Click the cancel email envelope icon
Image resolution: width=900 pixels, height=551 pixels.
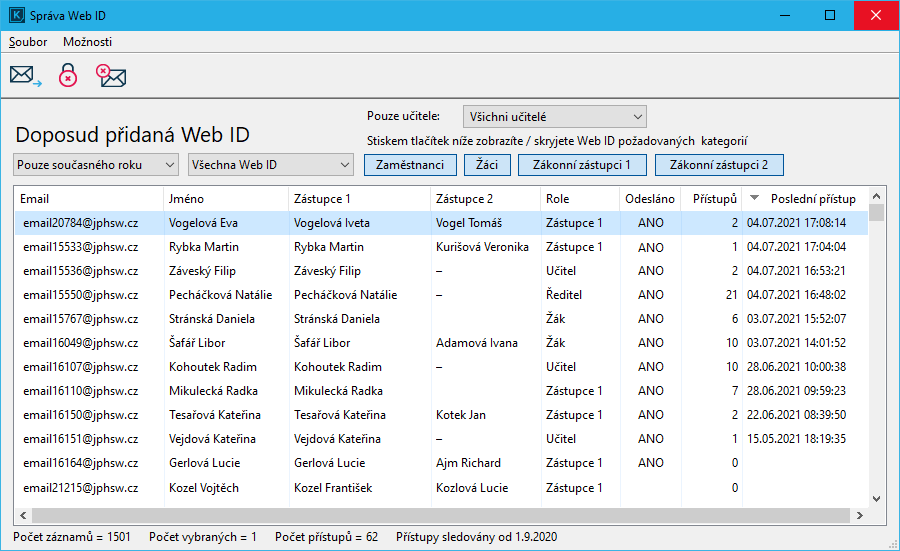pyautogui.click(x=110, y=76)
